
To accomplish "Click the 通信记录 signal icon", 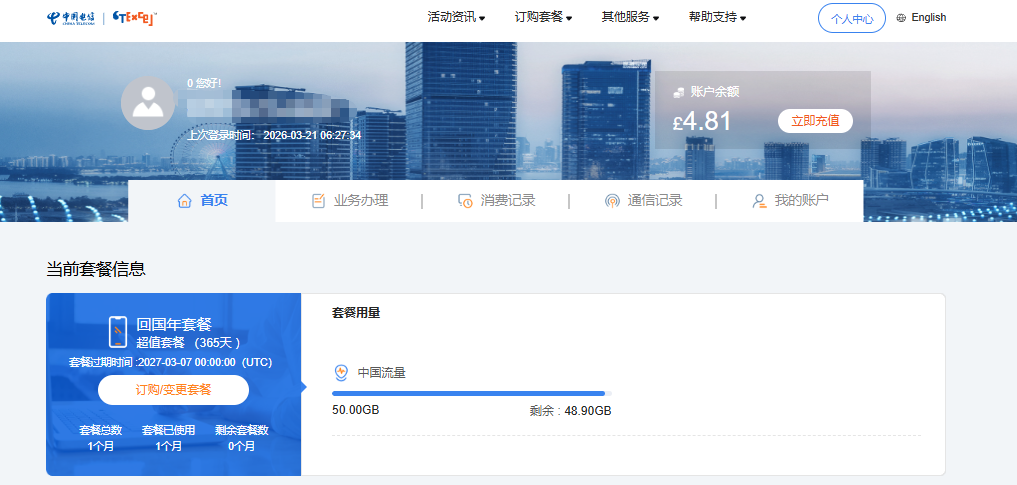I will [612, 201].
